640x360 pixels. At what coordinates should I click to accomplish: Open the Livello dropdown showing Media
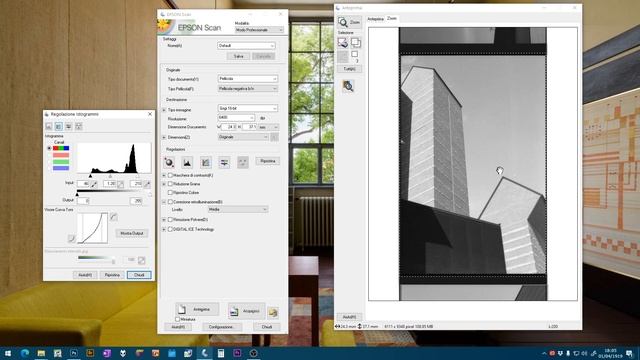238,209
